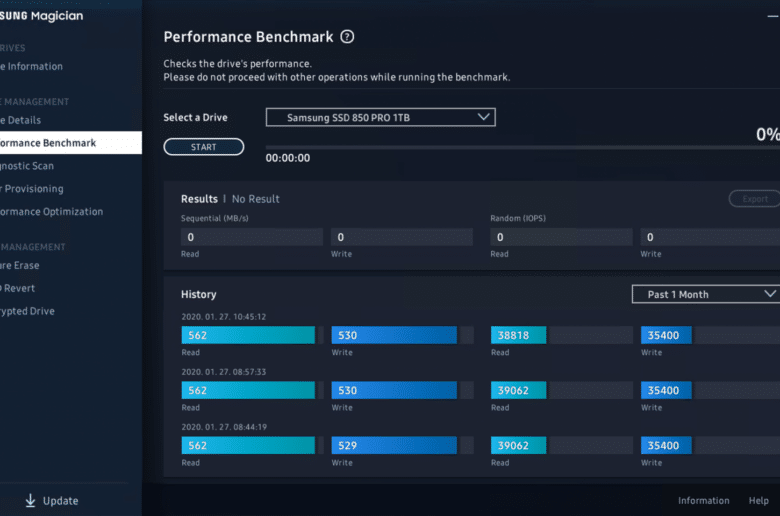Click sequential read bar 562 at 10:45:12
This screenshot has width=780, height=516.
(x=248, y=335)
